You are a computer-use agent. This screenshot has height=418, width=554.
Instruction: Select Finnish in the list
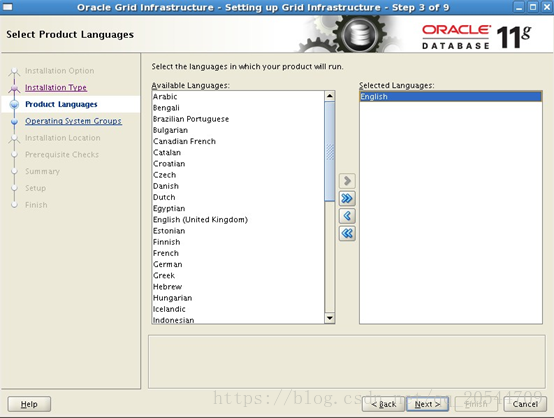click(x=238, y=242)
